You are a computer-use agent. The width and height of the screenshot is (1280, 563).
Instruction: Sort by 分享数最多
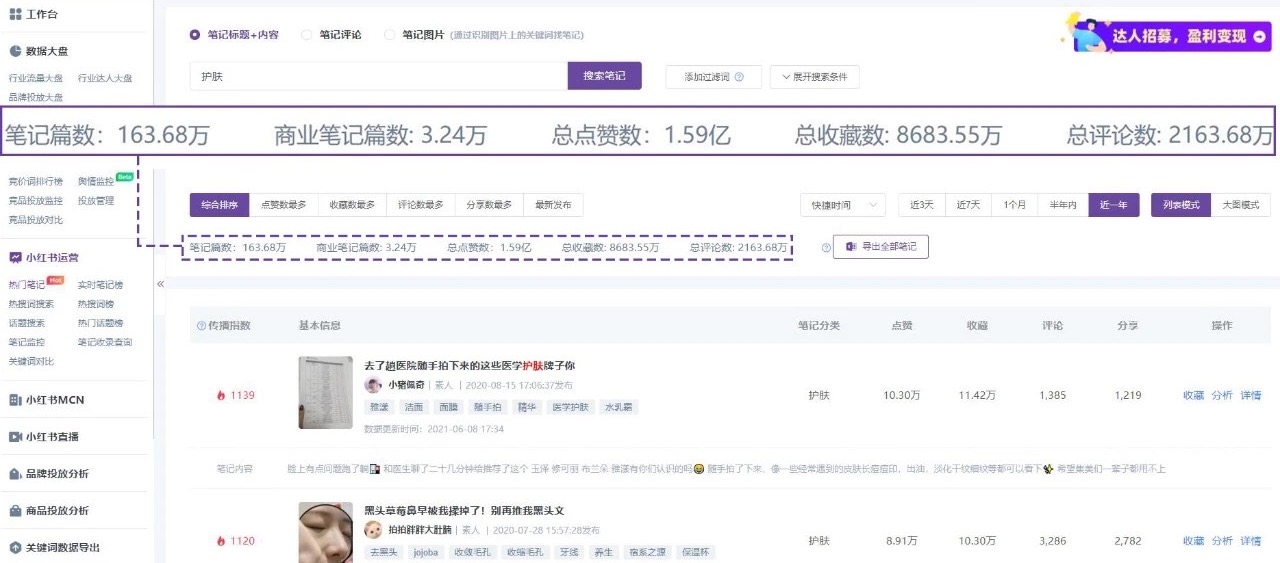(488, 205)
